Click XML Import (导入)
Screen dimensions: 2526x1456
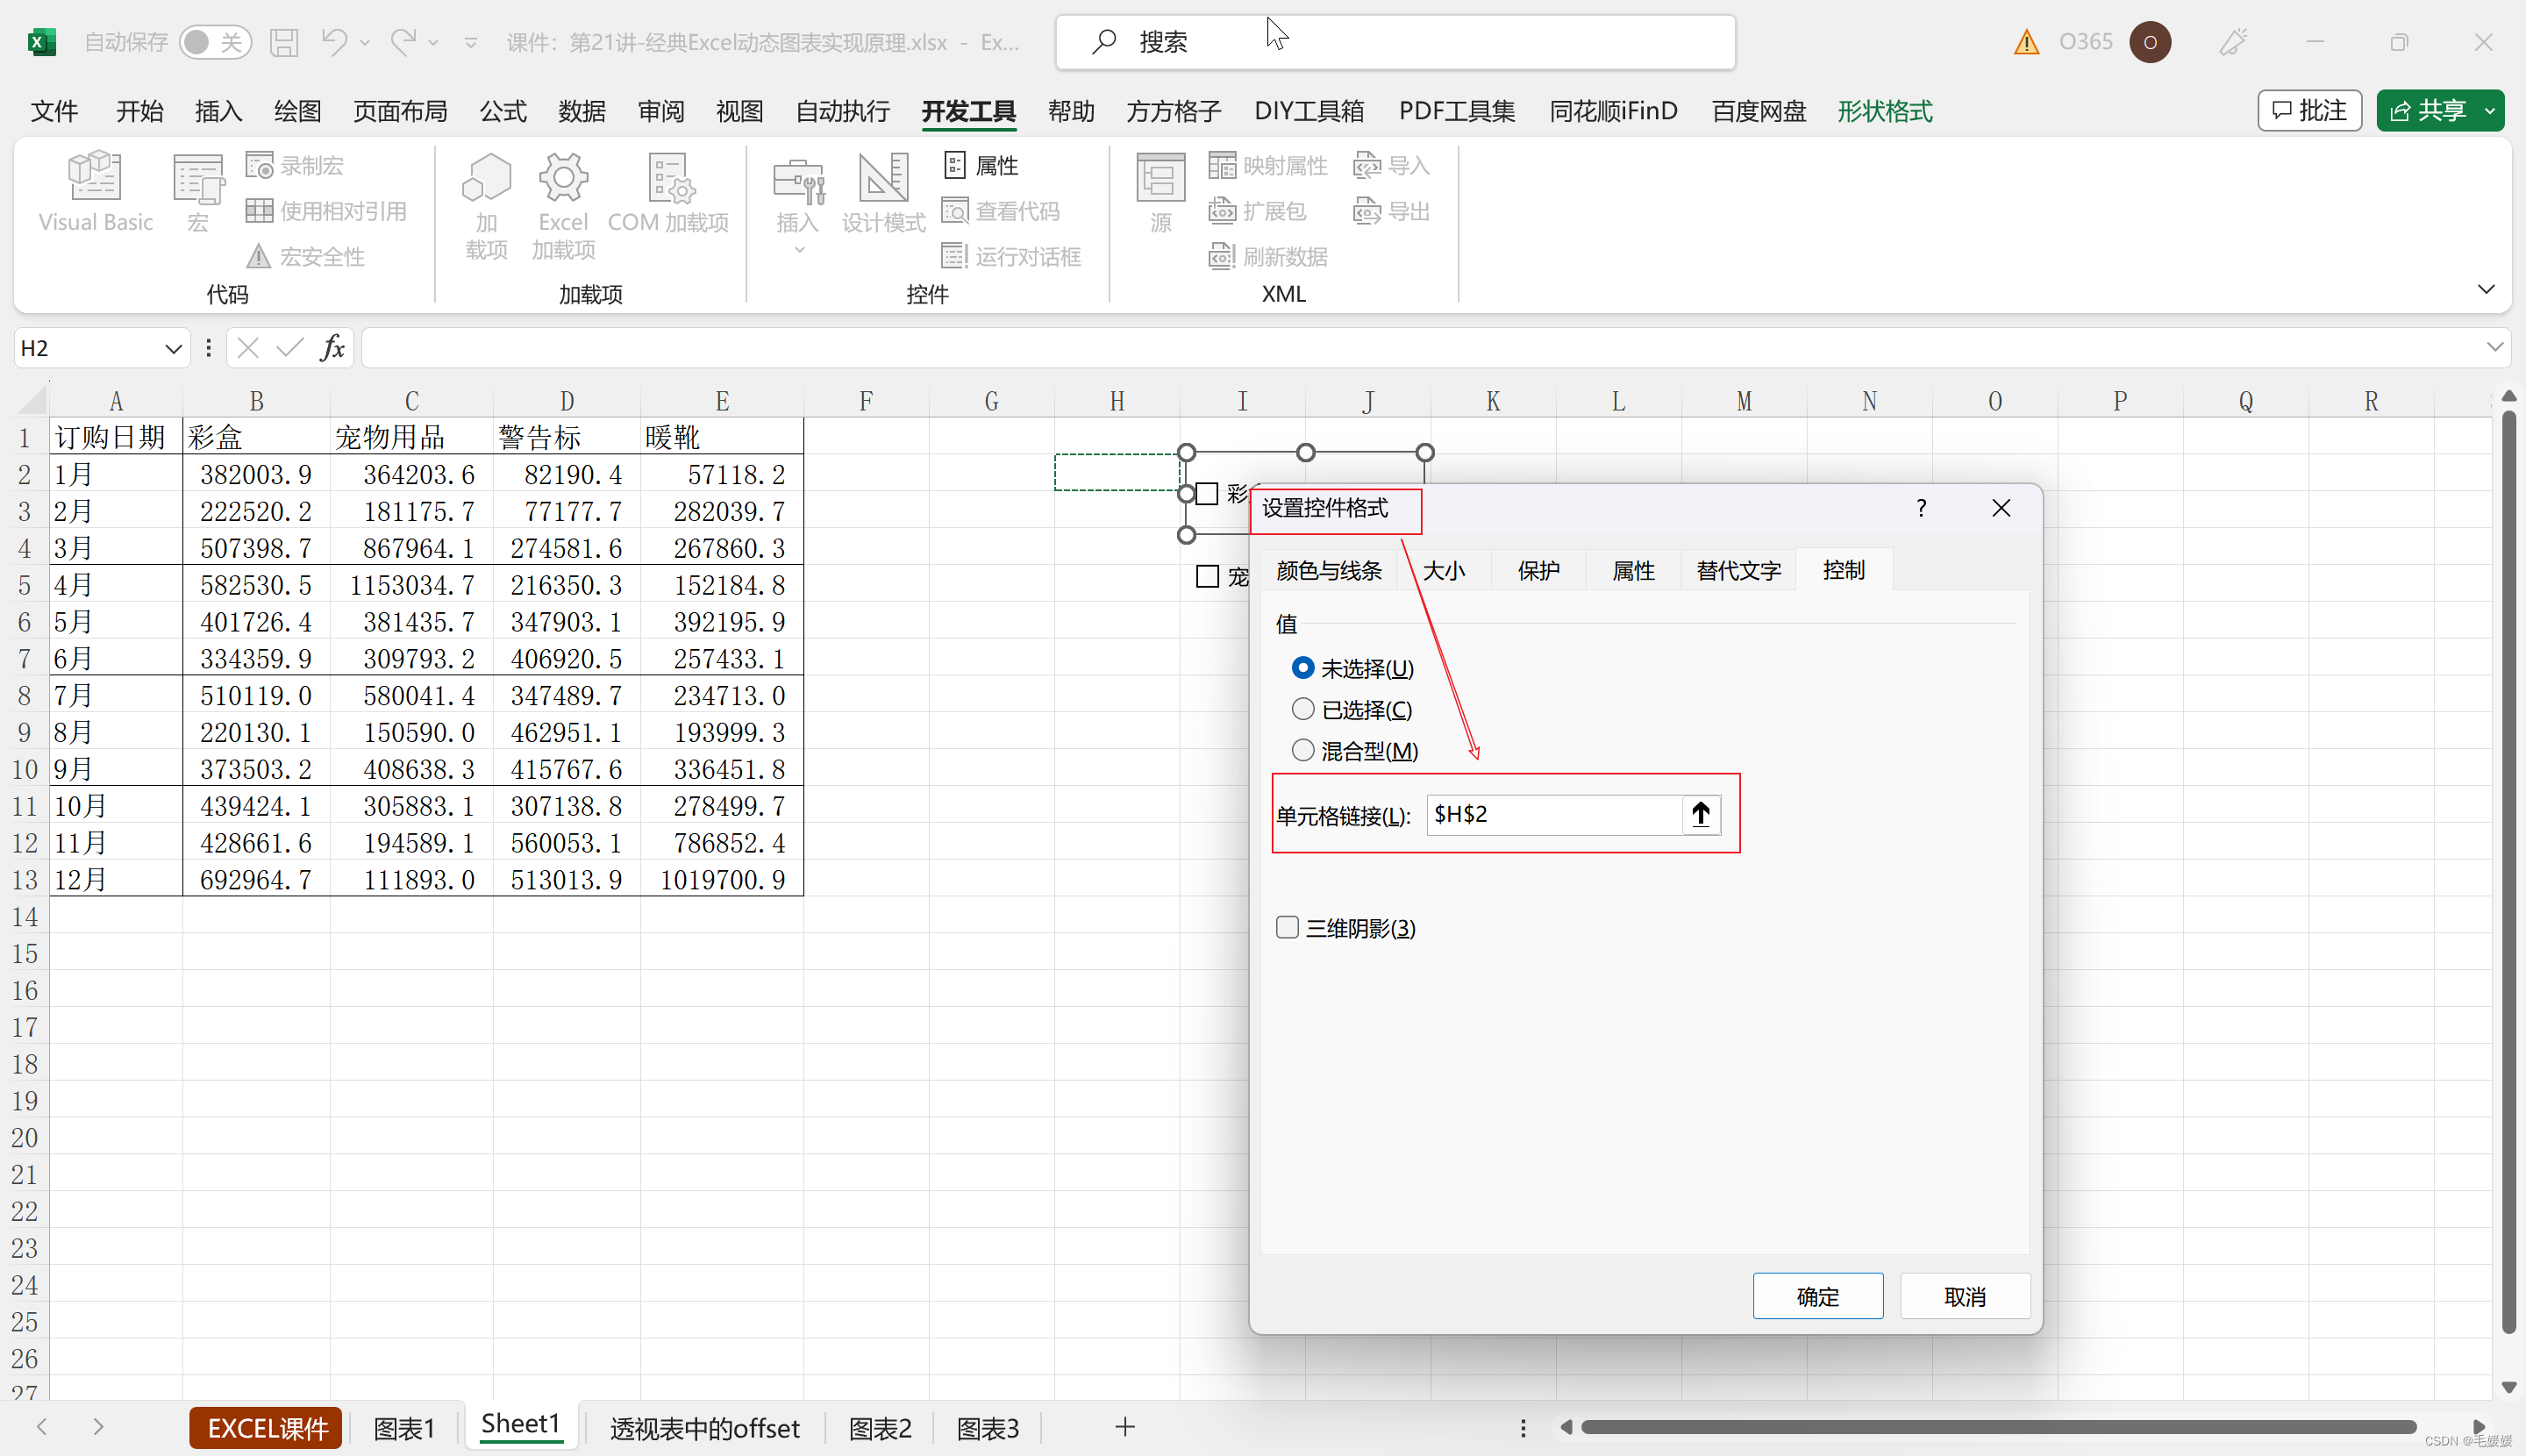1391,165
